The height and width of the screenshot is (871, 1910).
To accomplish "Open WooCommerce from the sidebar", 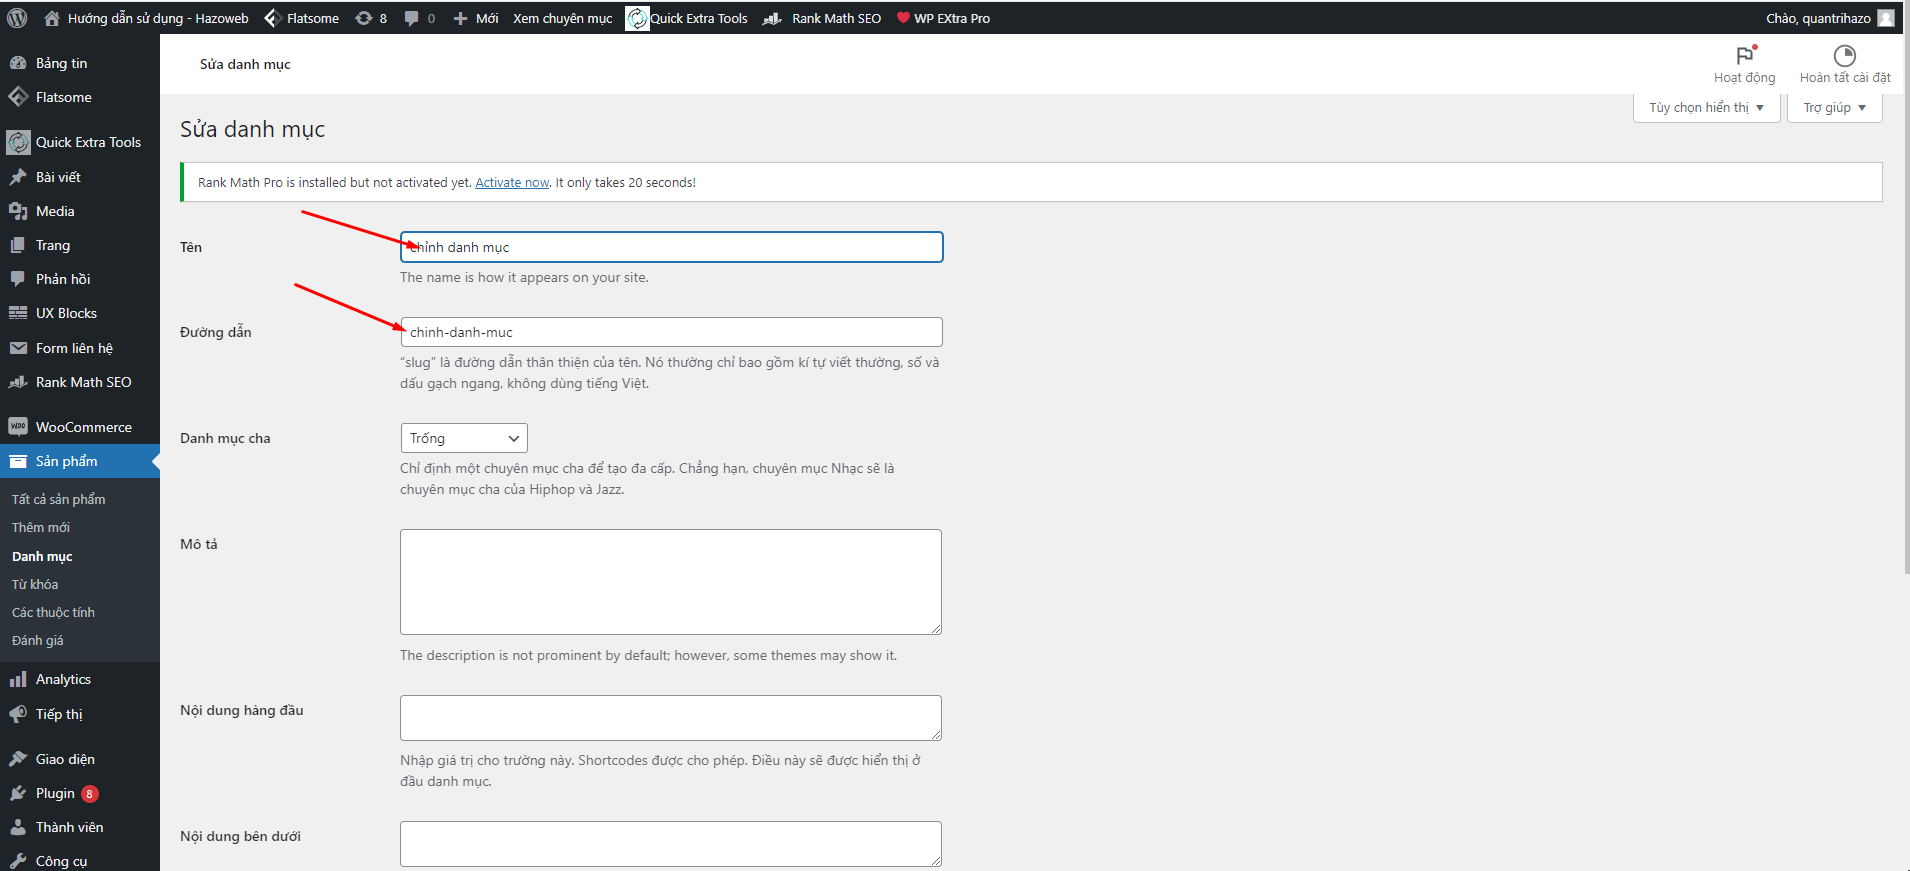I will [x=83, y=427].
